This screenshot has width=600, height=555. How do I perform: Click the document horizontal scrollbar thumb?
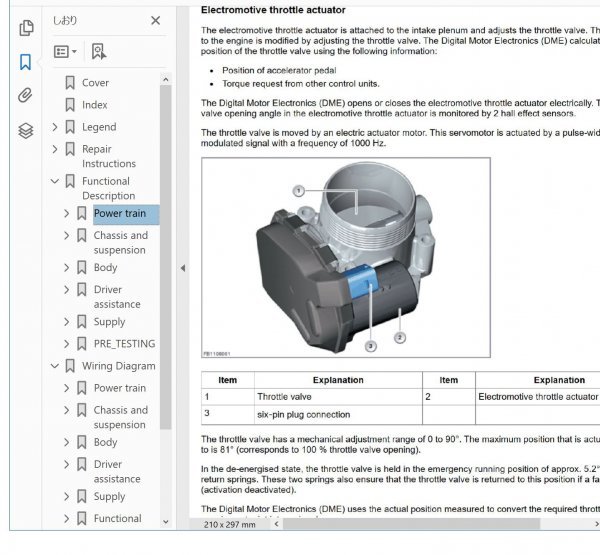411,524
